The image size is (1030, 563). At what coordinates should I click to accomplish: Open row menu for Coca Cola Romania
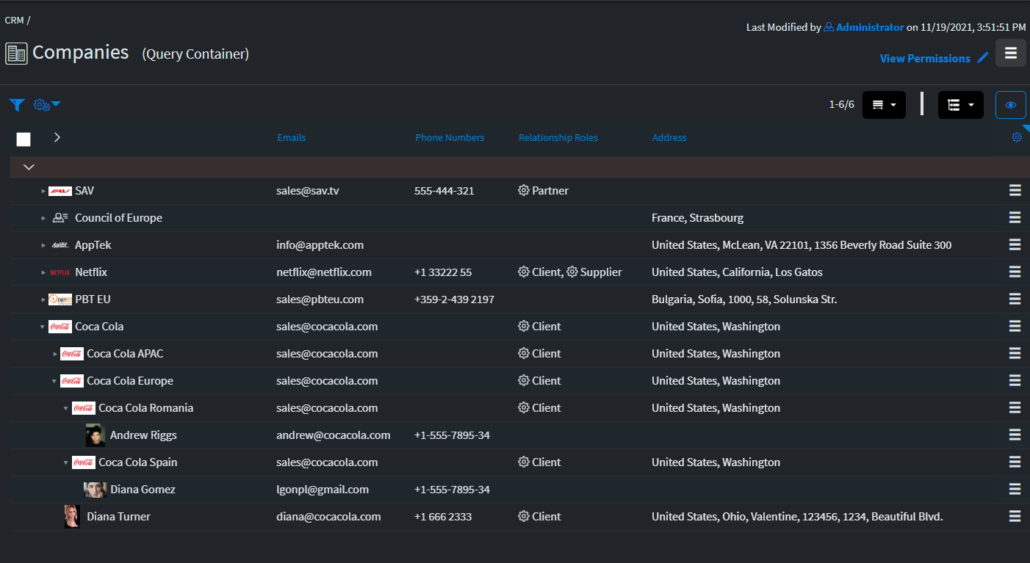pyautogui.click(x=1015, y=407)
